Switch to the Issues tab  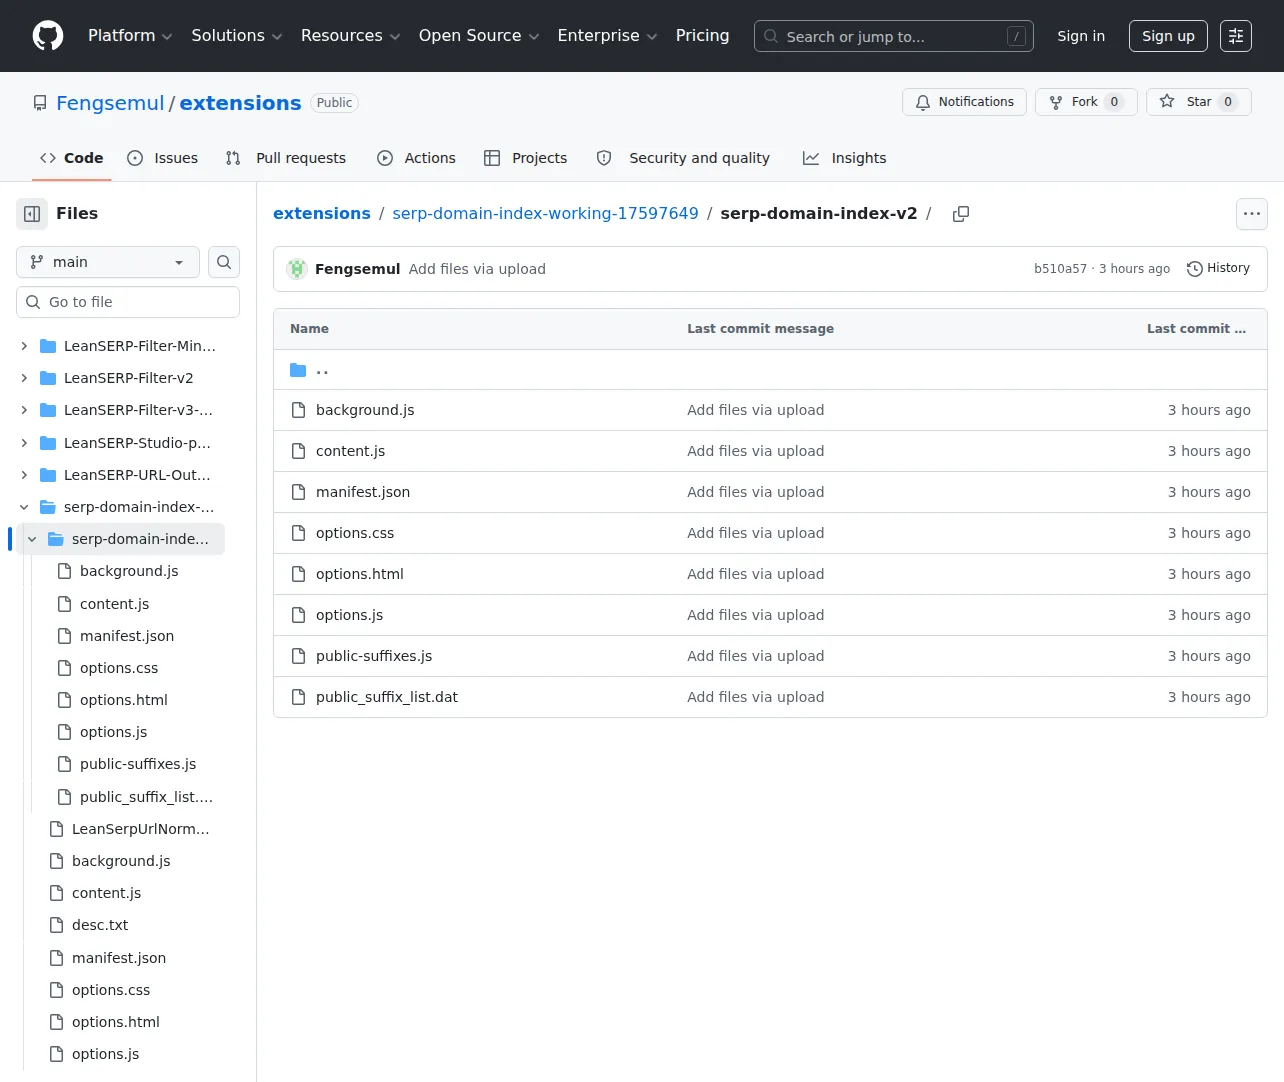coord(163,158)
